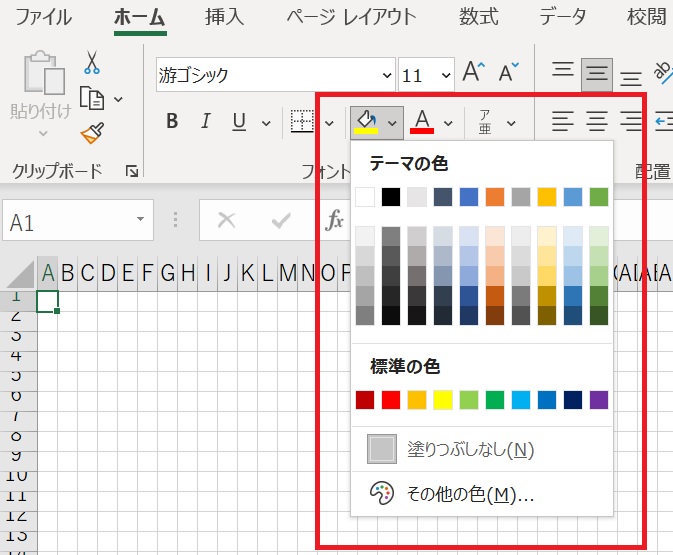This screenshot has height=555, width=673.
Task: Collapse the fill color dropdown arrow
Action: point(392,123)
